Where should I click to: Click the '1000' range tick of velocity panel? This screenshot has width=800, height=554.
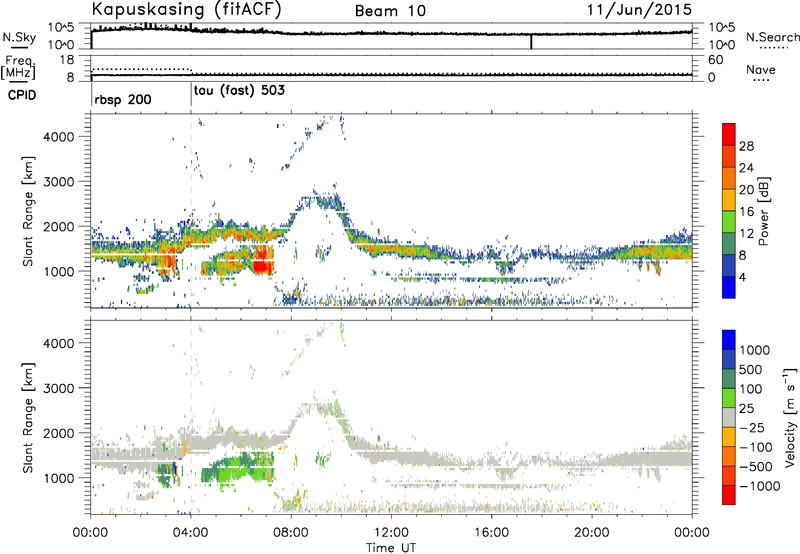coord(59,478)
